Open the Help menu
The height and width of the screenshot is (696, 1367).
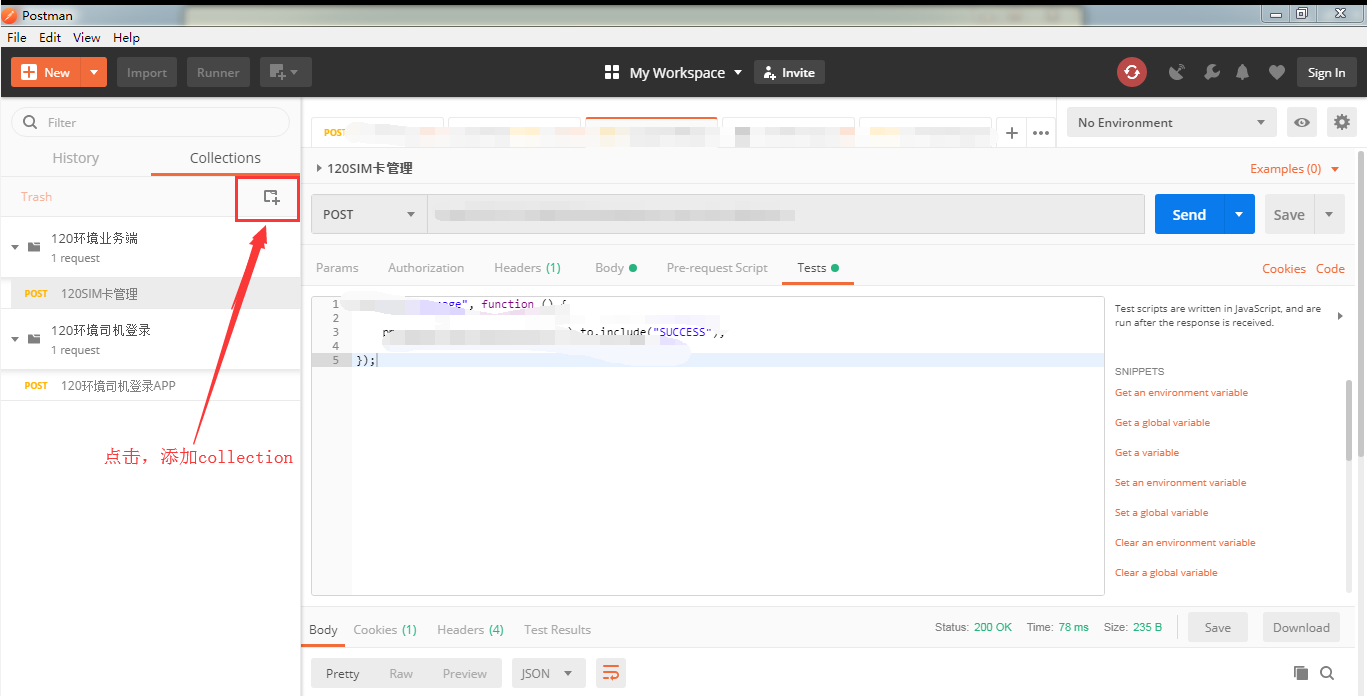(126, 37)
